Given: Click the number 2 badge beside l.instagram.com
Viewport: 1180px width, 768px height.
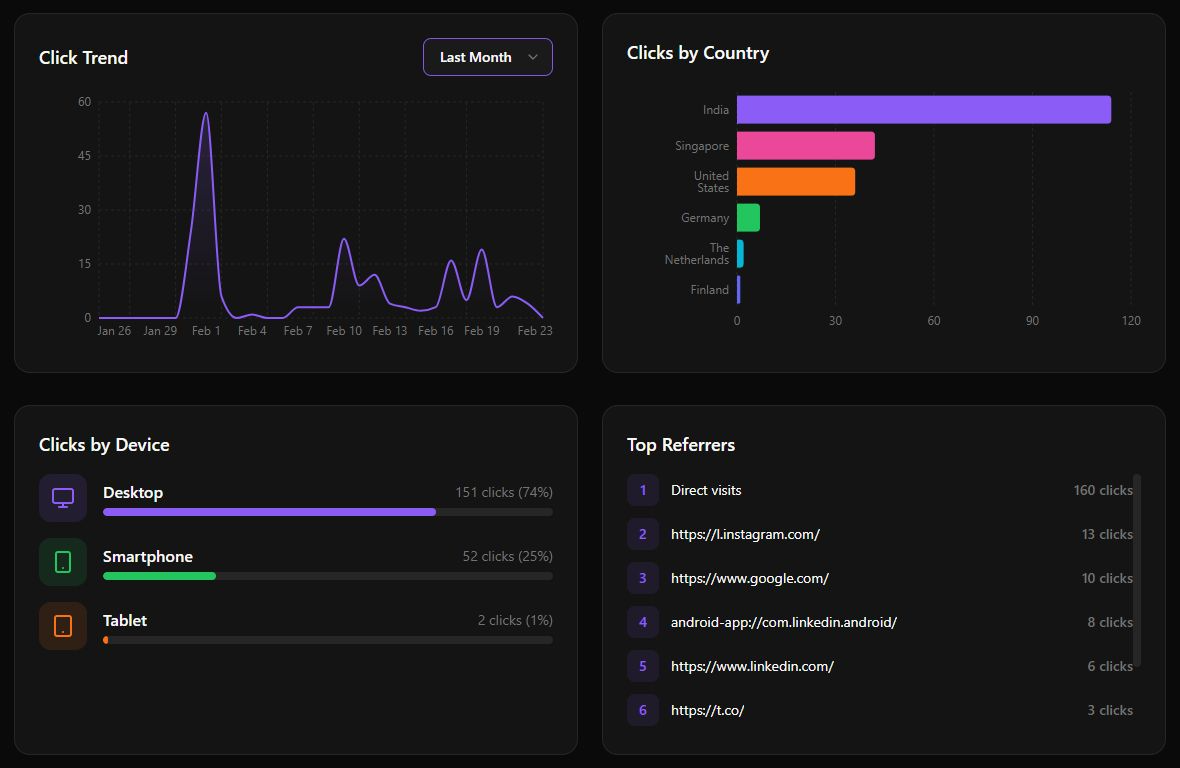Looking at the screenshot, I should (642, 534).
